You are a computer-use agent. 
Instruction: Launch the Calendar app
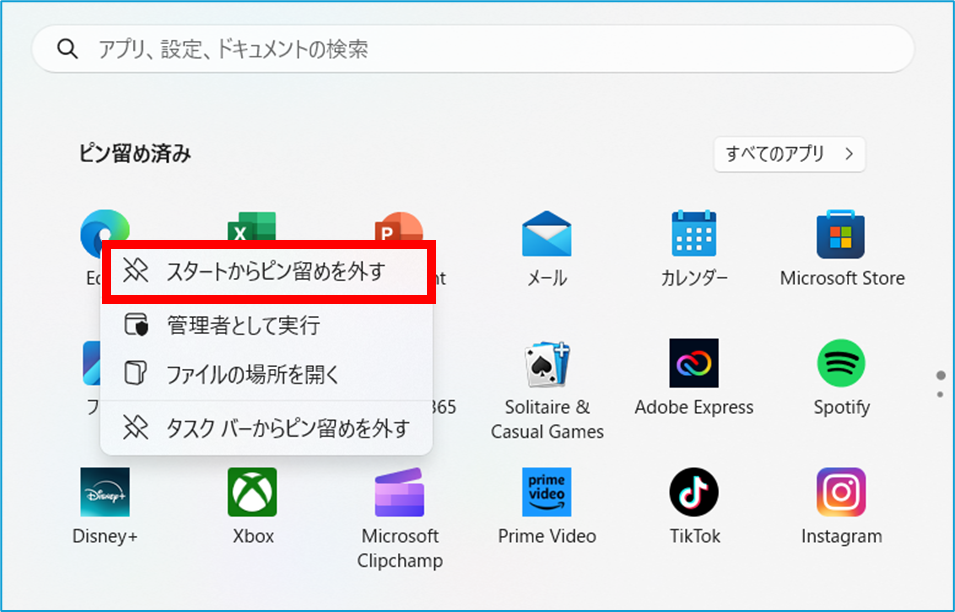[x=694, y=236]
